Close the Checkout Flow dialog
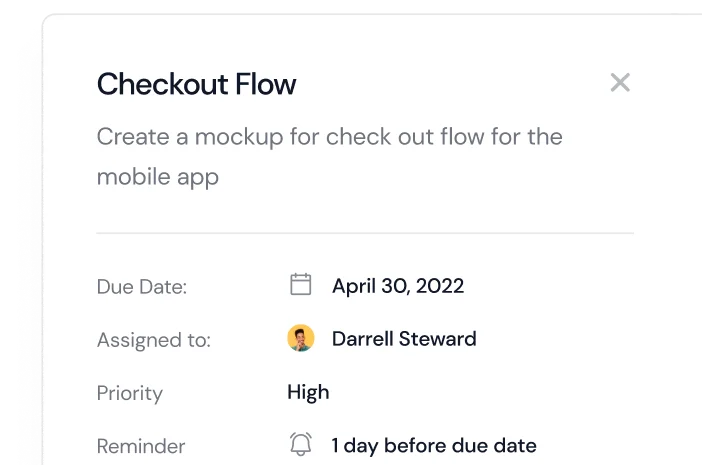 point(620,83)
